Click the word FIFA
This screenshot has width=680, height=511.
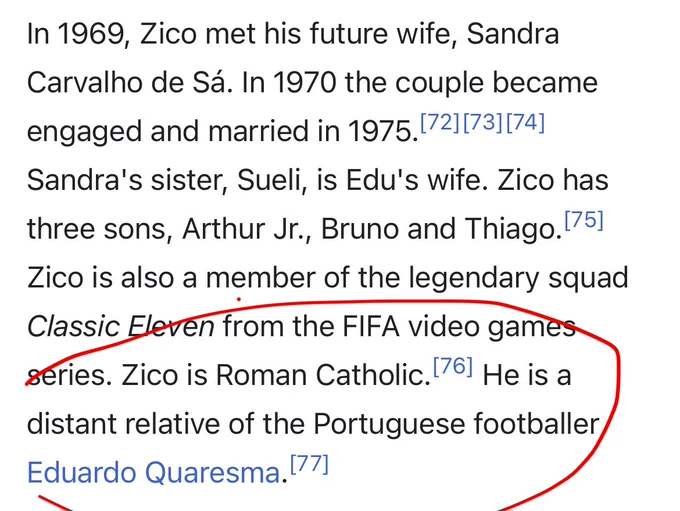[371, 327]
